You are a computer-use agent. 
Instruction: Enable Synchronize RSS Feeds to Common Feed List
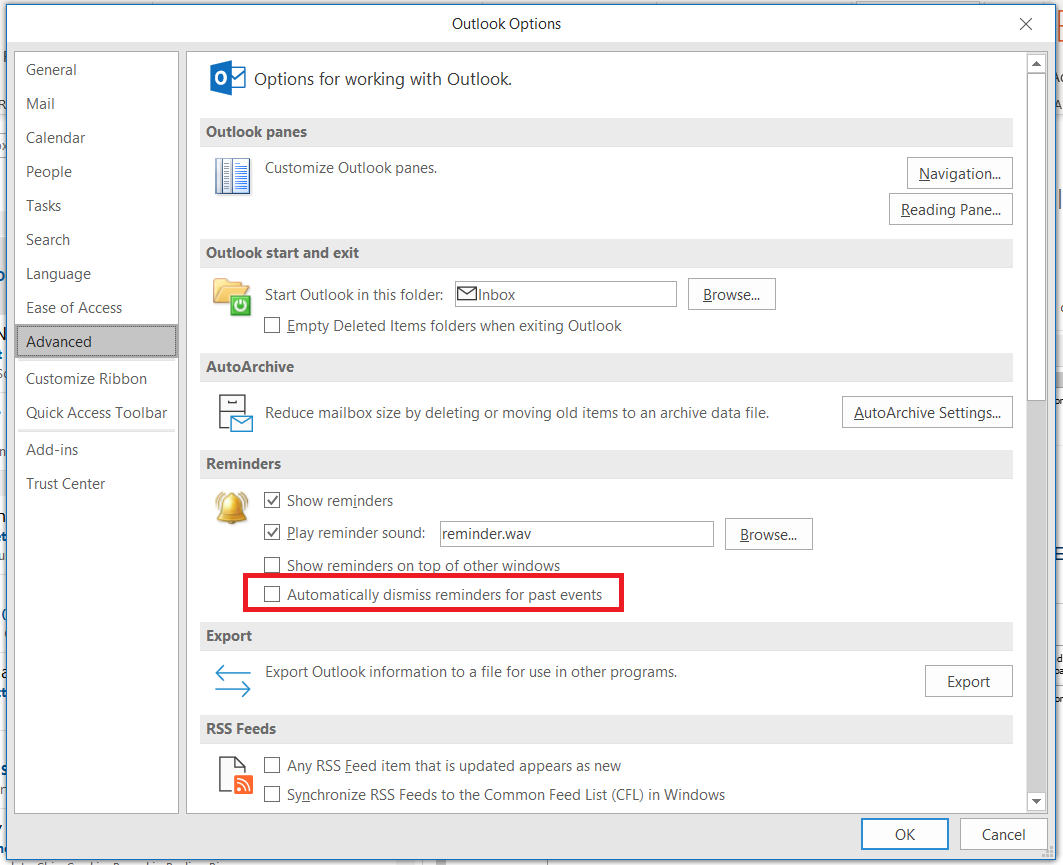coord(272,794)
